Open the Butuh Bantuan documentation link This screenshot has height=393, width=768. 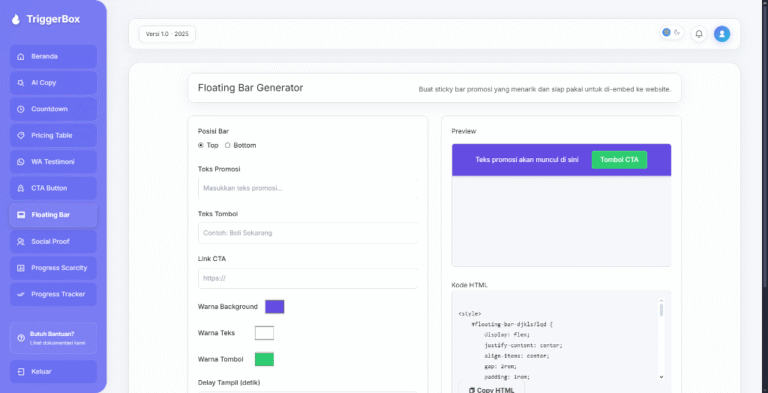point(53,338)
